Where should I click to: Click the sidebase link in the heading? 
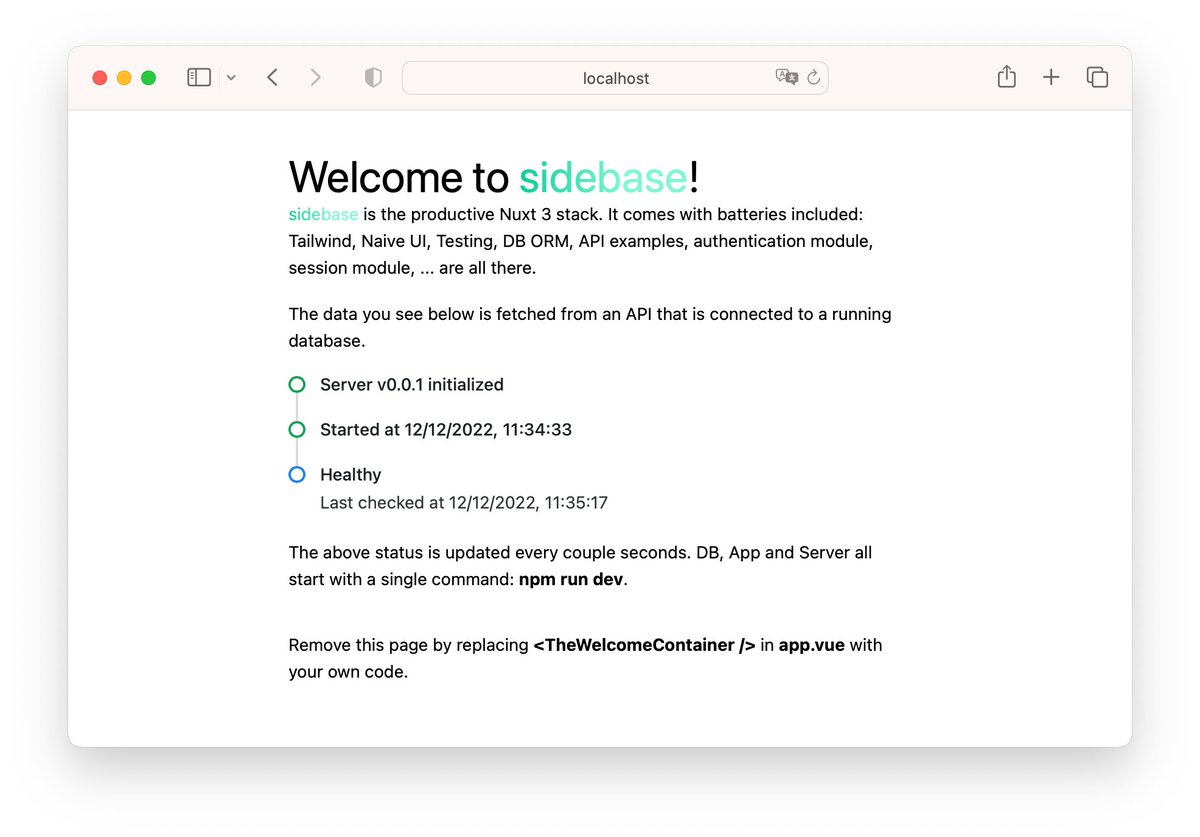pos(602,176)
